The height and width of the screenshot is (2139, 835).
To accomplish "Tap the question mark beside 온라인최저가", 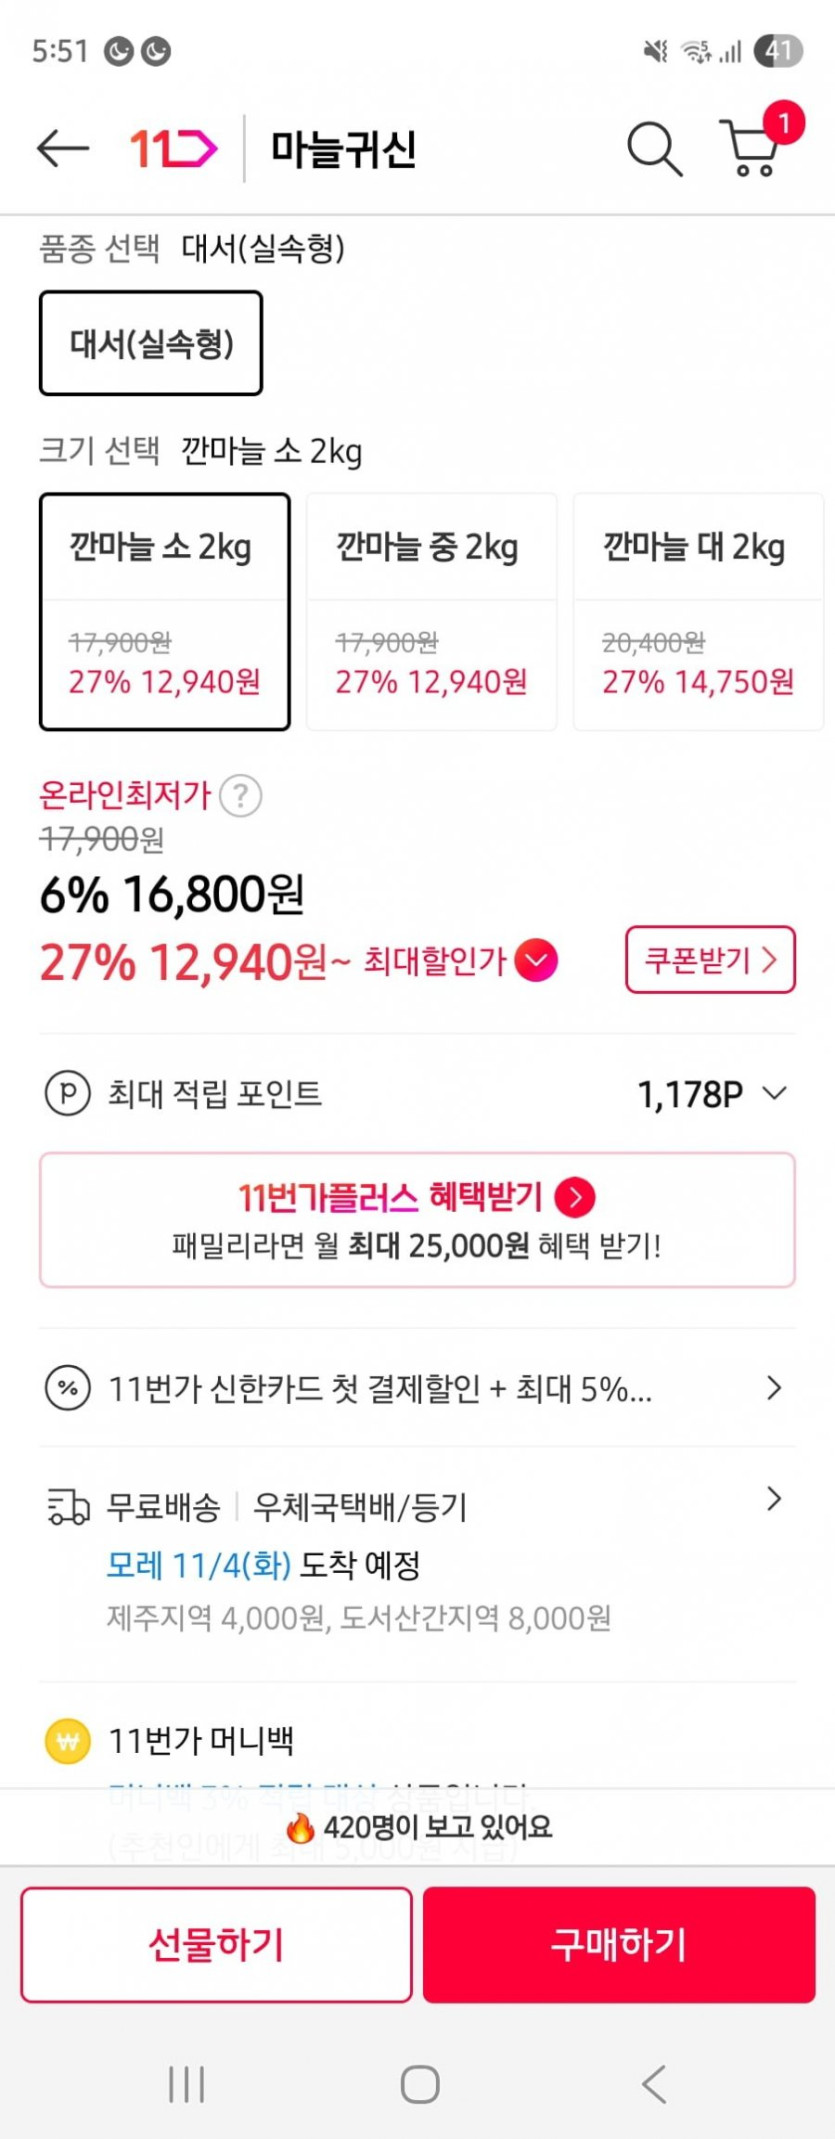I will [x=240, y=797].
